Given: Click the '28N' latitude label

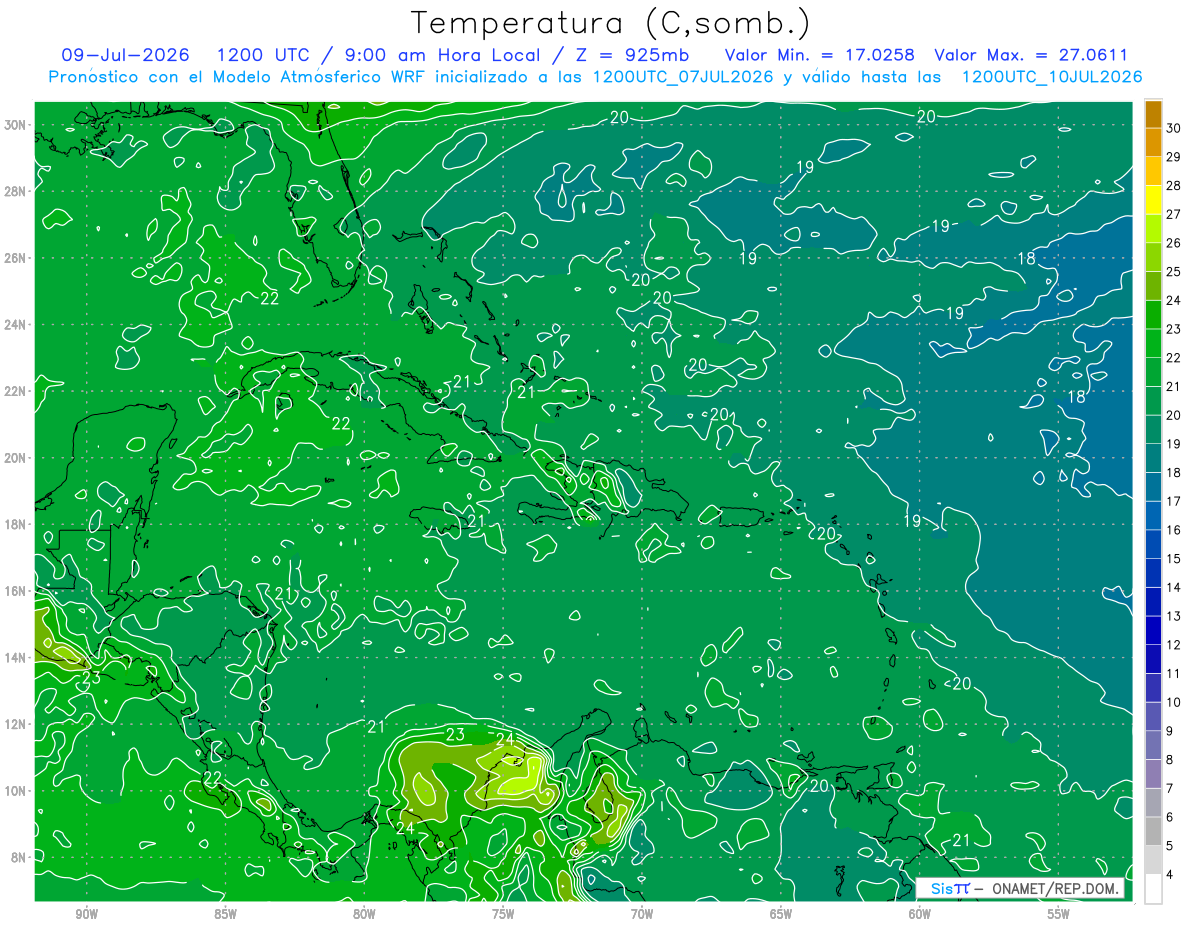Looking at the screenshot, I should [x=15, y=191].
